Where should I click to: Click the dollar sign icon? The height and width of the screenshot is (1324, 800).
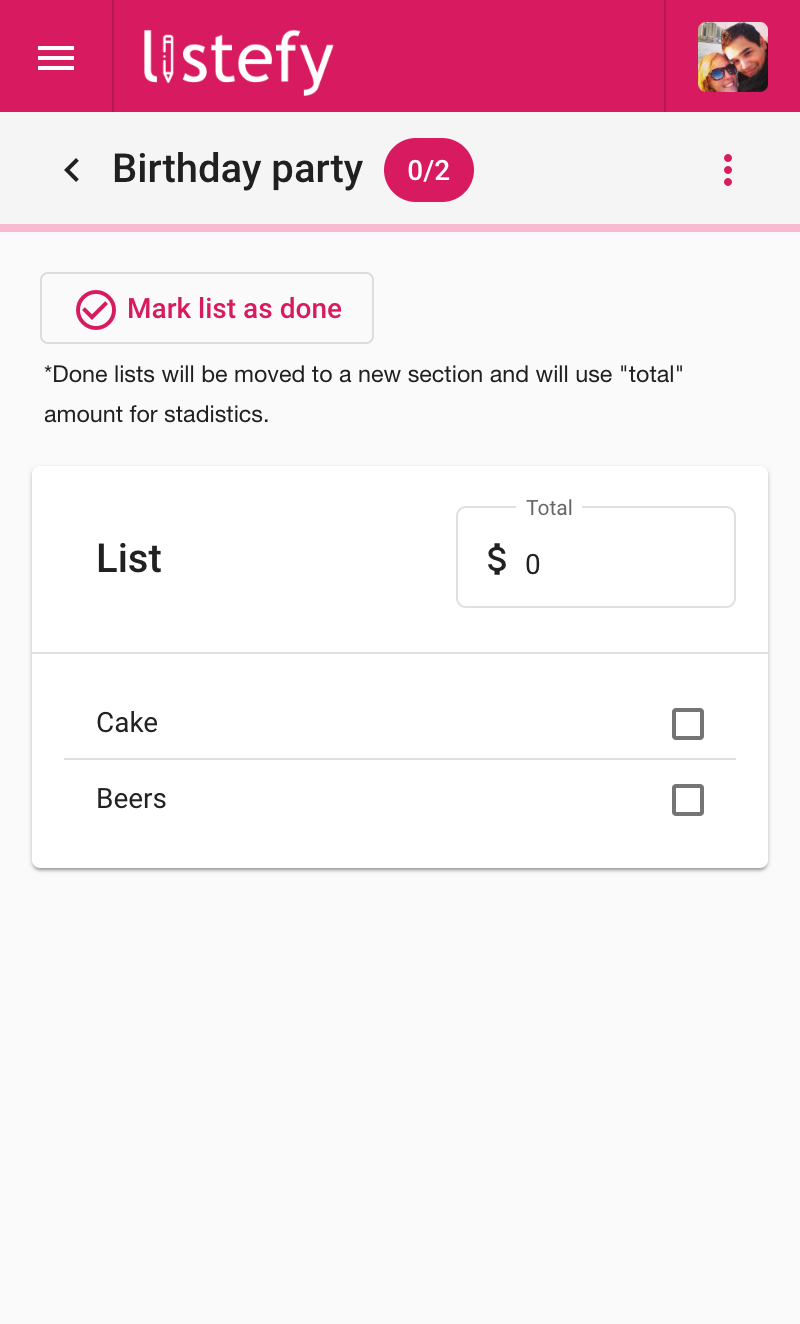click(x=496, y=560)
